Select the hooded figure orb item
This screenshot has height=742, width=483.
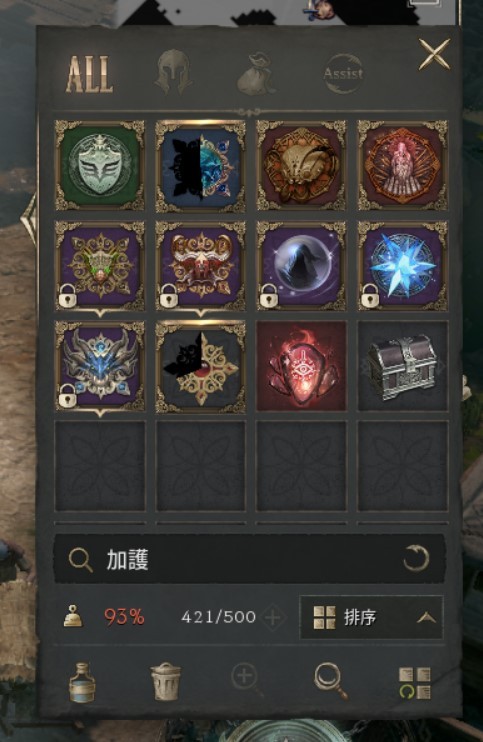(301, 265)
